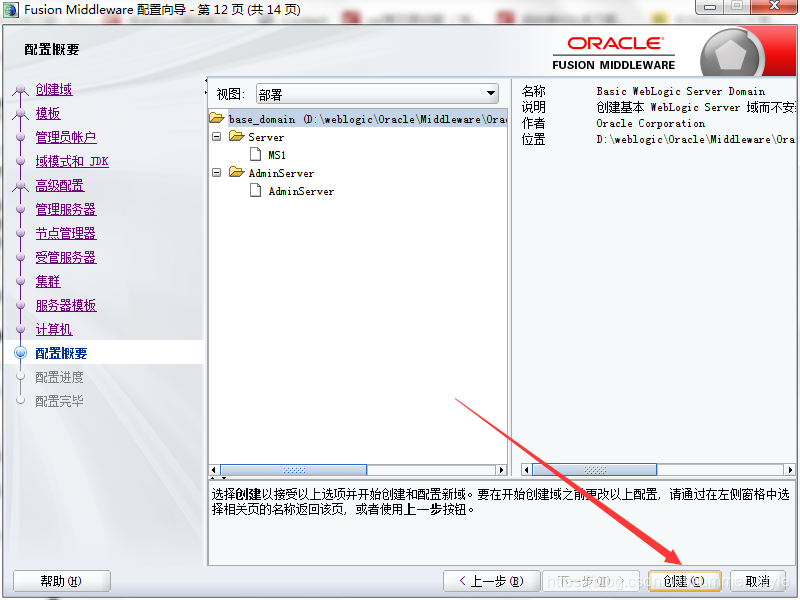Viewport: 800px width, 600px height.
Task: Open the 管理员帐户 step
Action: [66, 137]
